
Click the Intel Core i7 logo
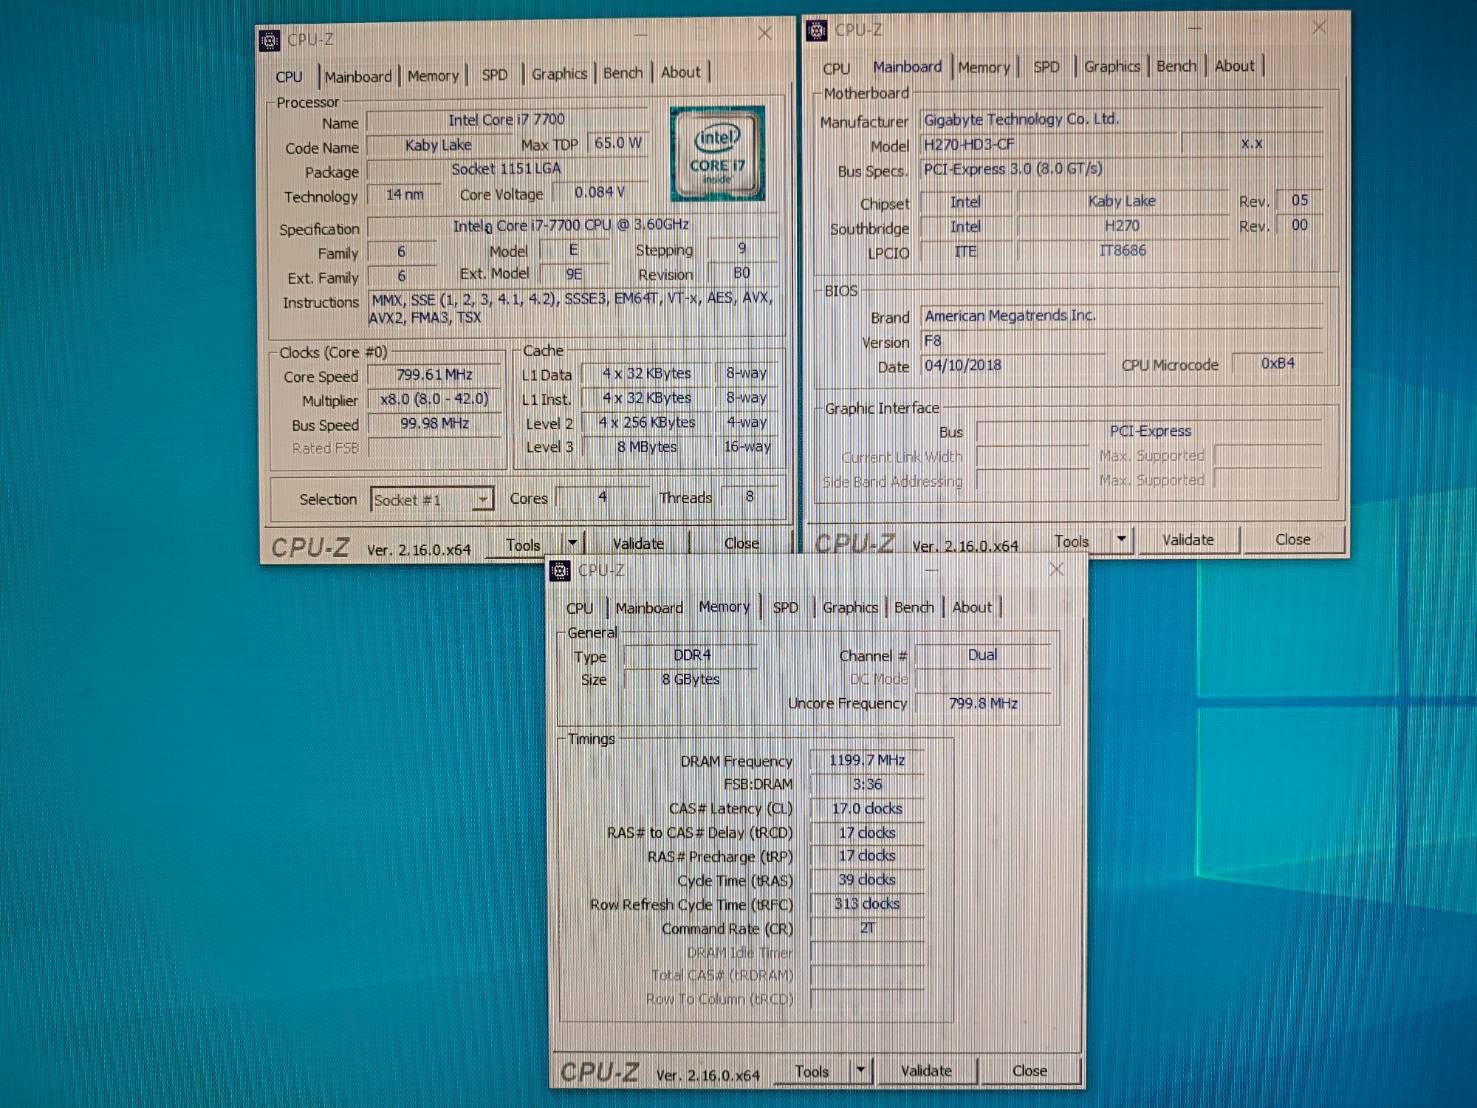[x=717, y=153]
